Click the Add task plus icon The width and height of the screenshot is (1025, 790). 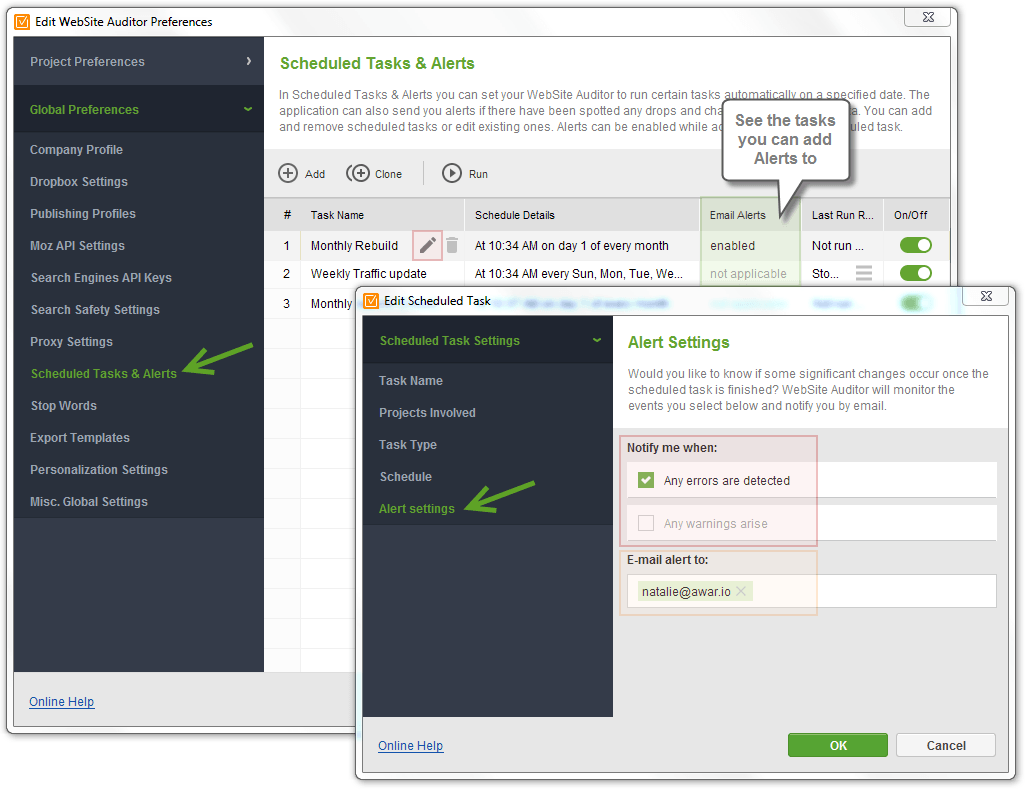point(288,173)
